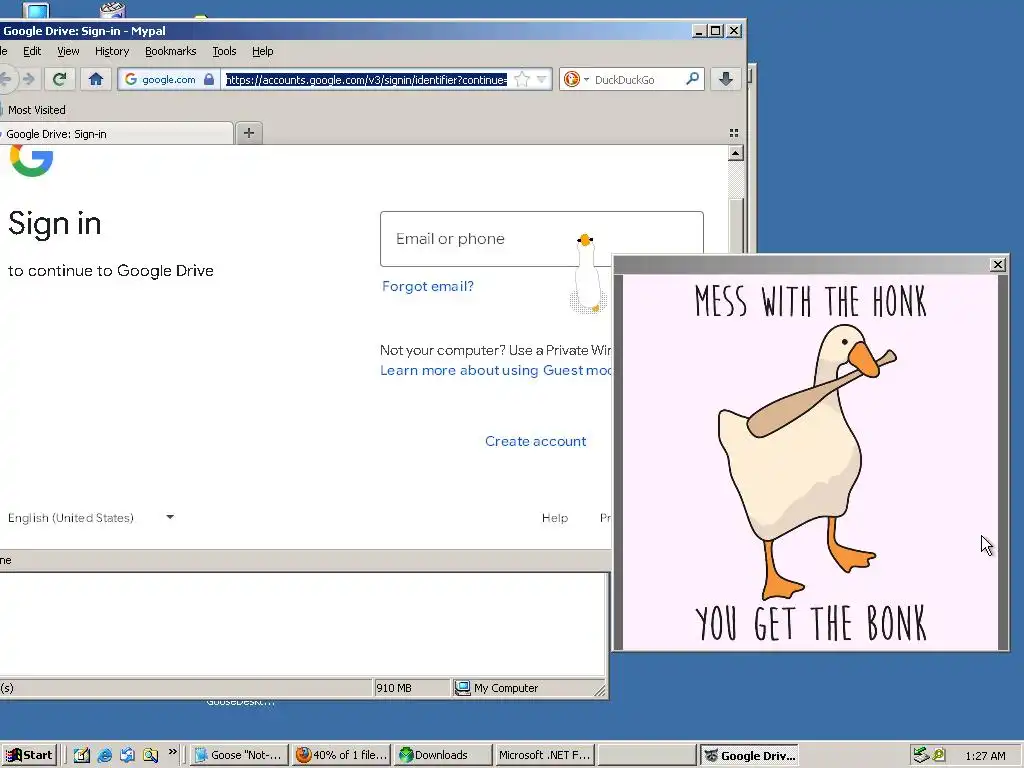Switch to 40% of 1 file taskbar item

click(342, 755)
